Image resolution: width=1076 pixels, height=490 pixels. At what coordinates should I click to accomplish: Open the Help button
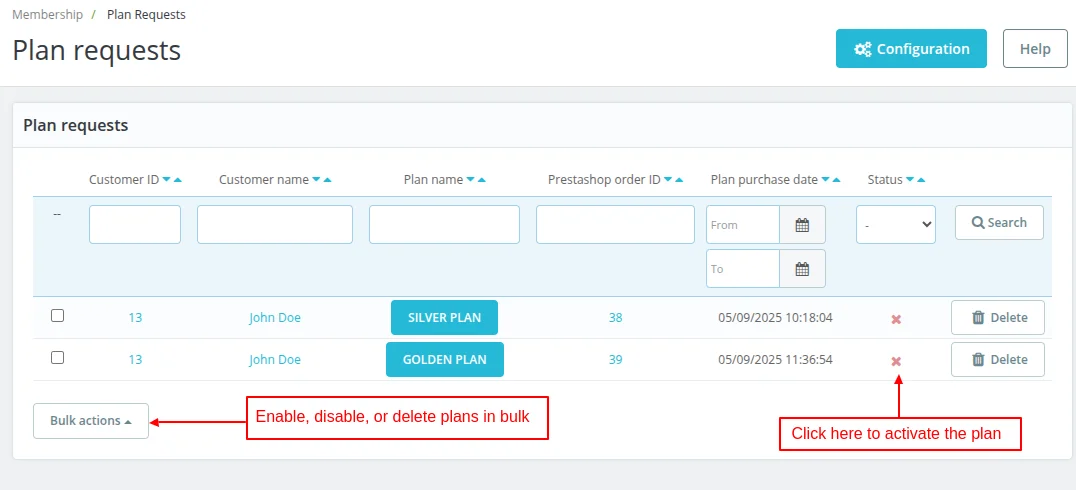[1035, 49]
